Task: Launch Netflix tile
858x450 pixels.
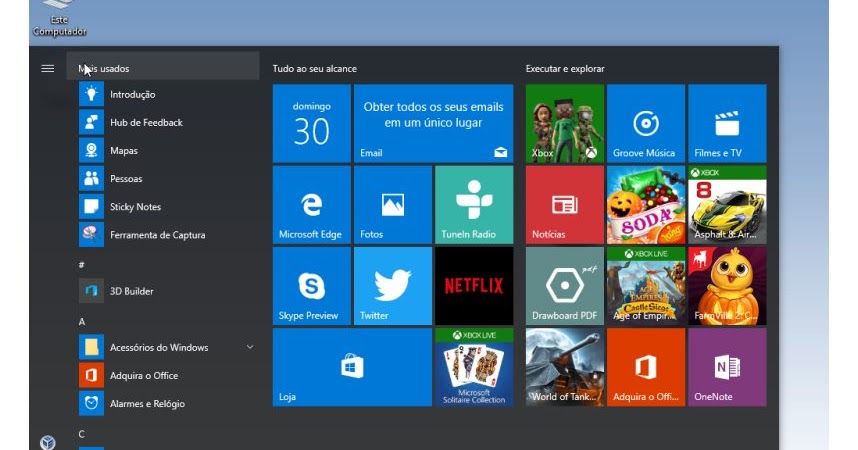Action: tap(474, 286)
